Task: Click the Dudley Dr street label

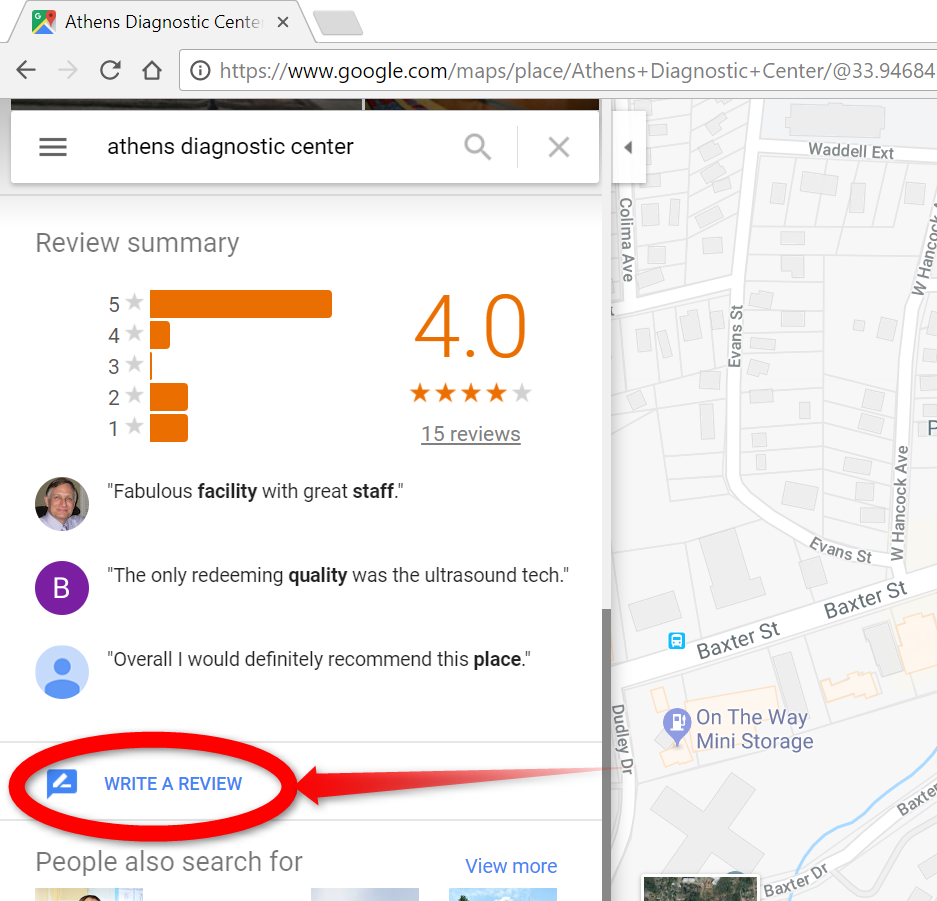Action: pos(623,739)
